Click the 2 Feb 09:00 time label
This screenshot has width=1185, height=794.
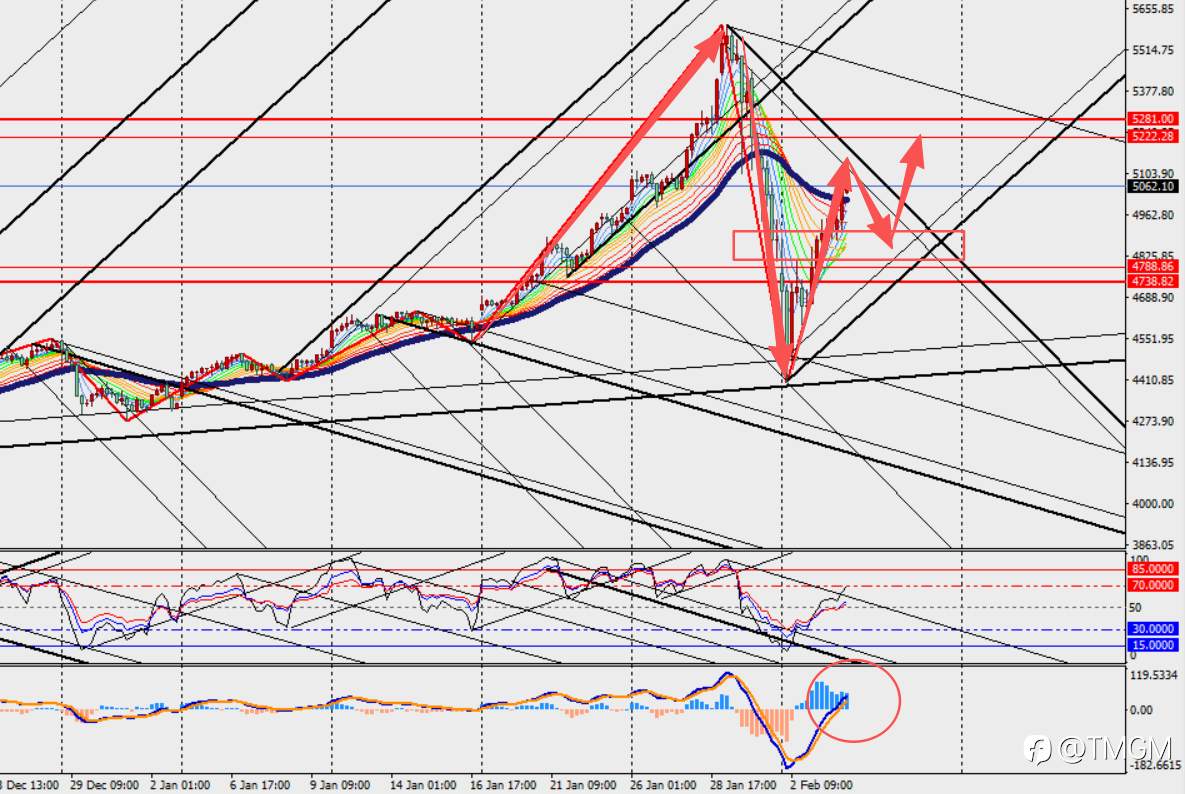821,786
